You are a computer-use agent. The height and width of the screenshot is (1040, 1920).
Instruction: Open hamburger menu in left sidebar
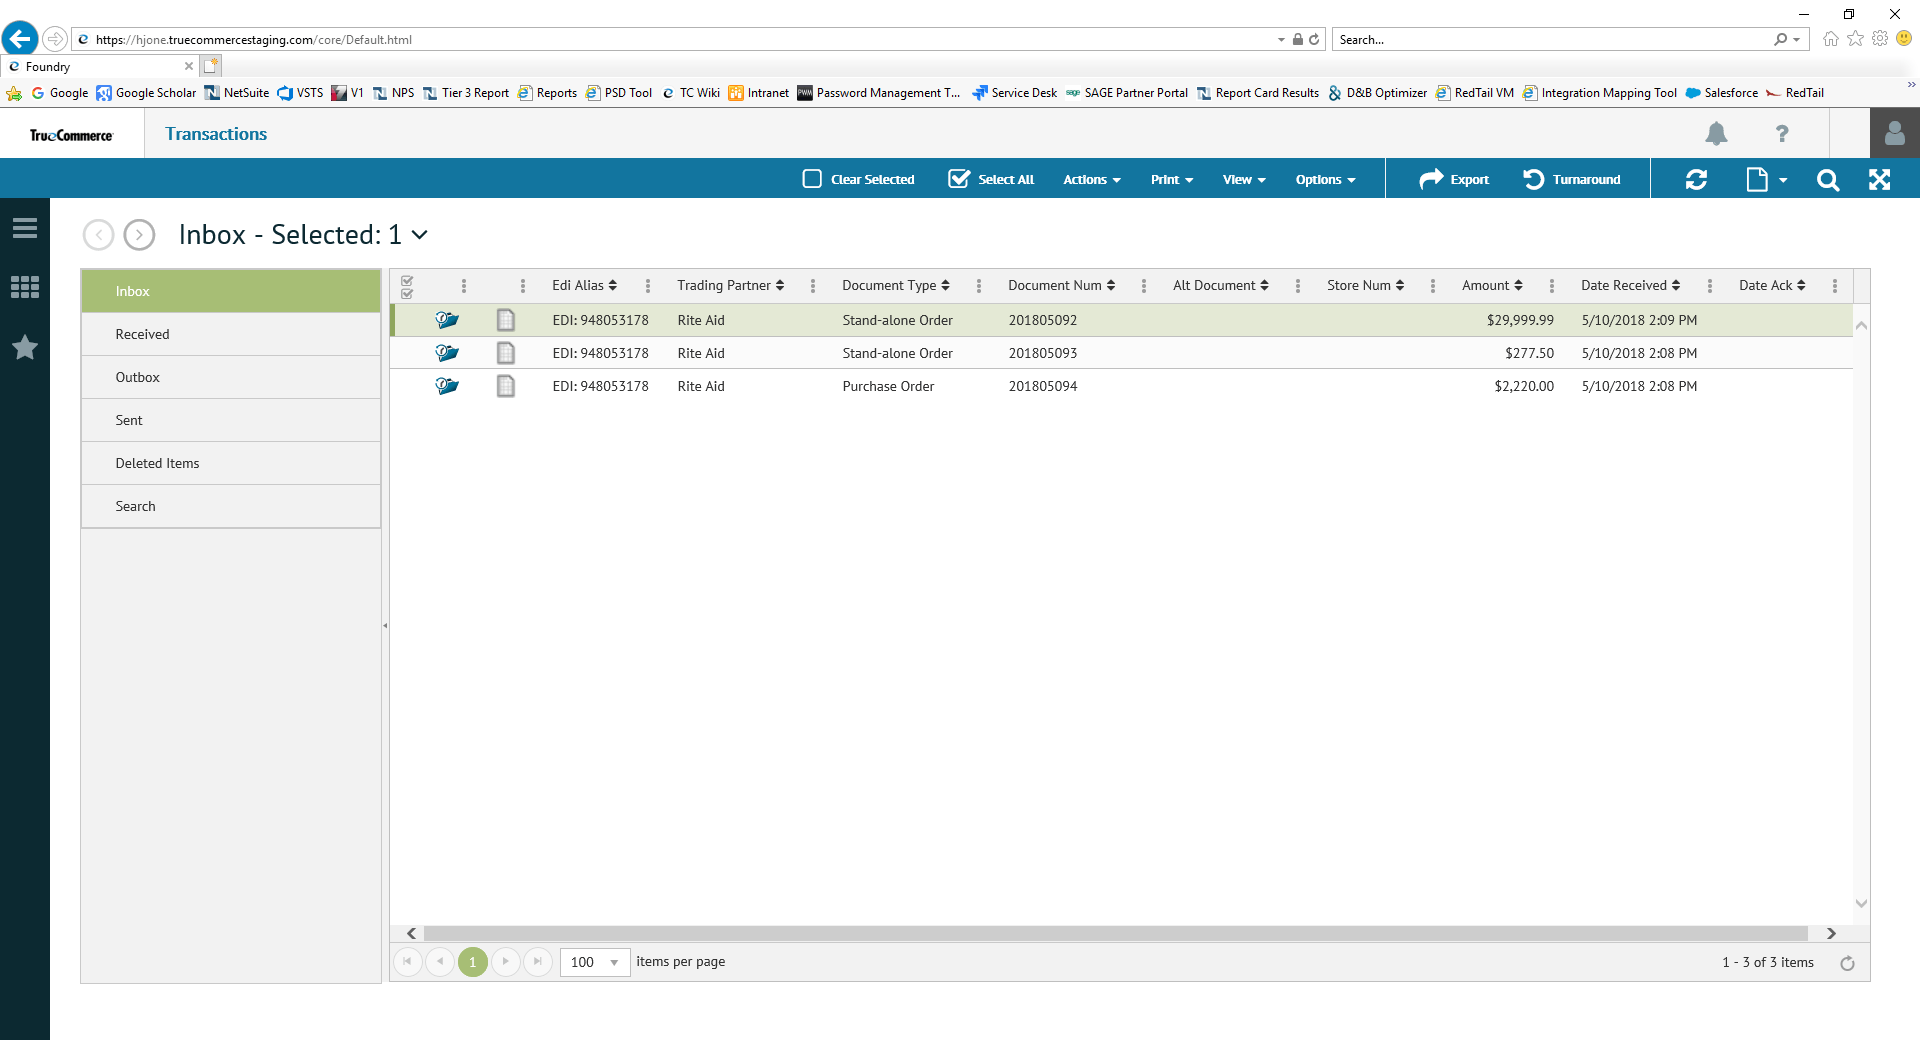25,229
